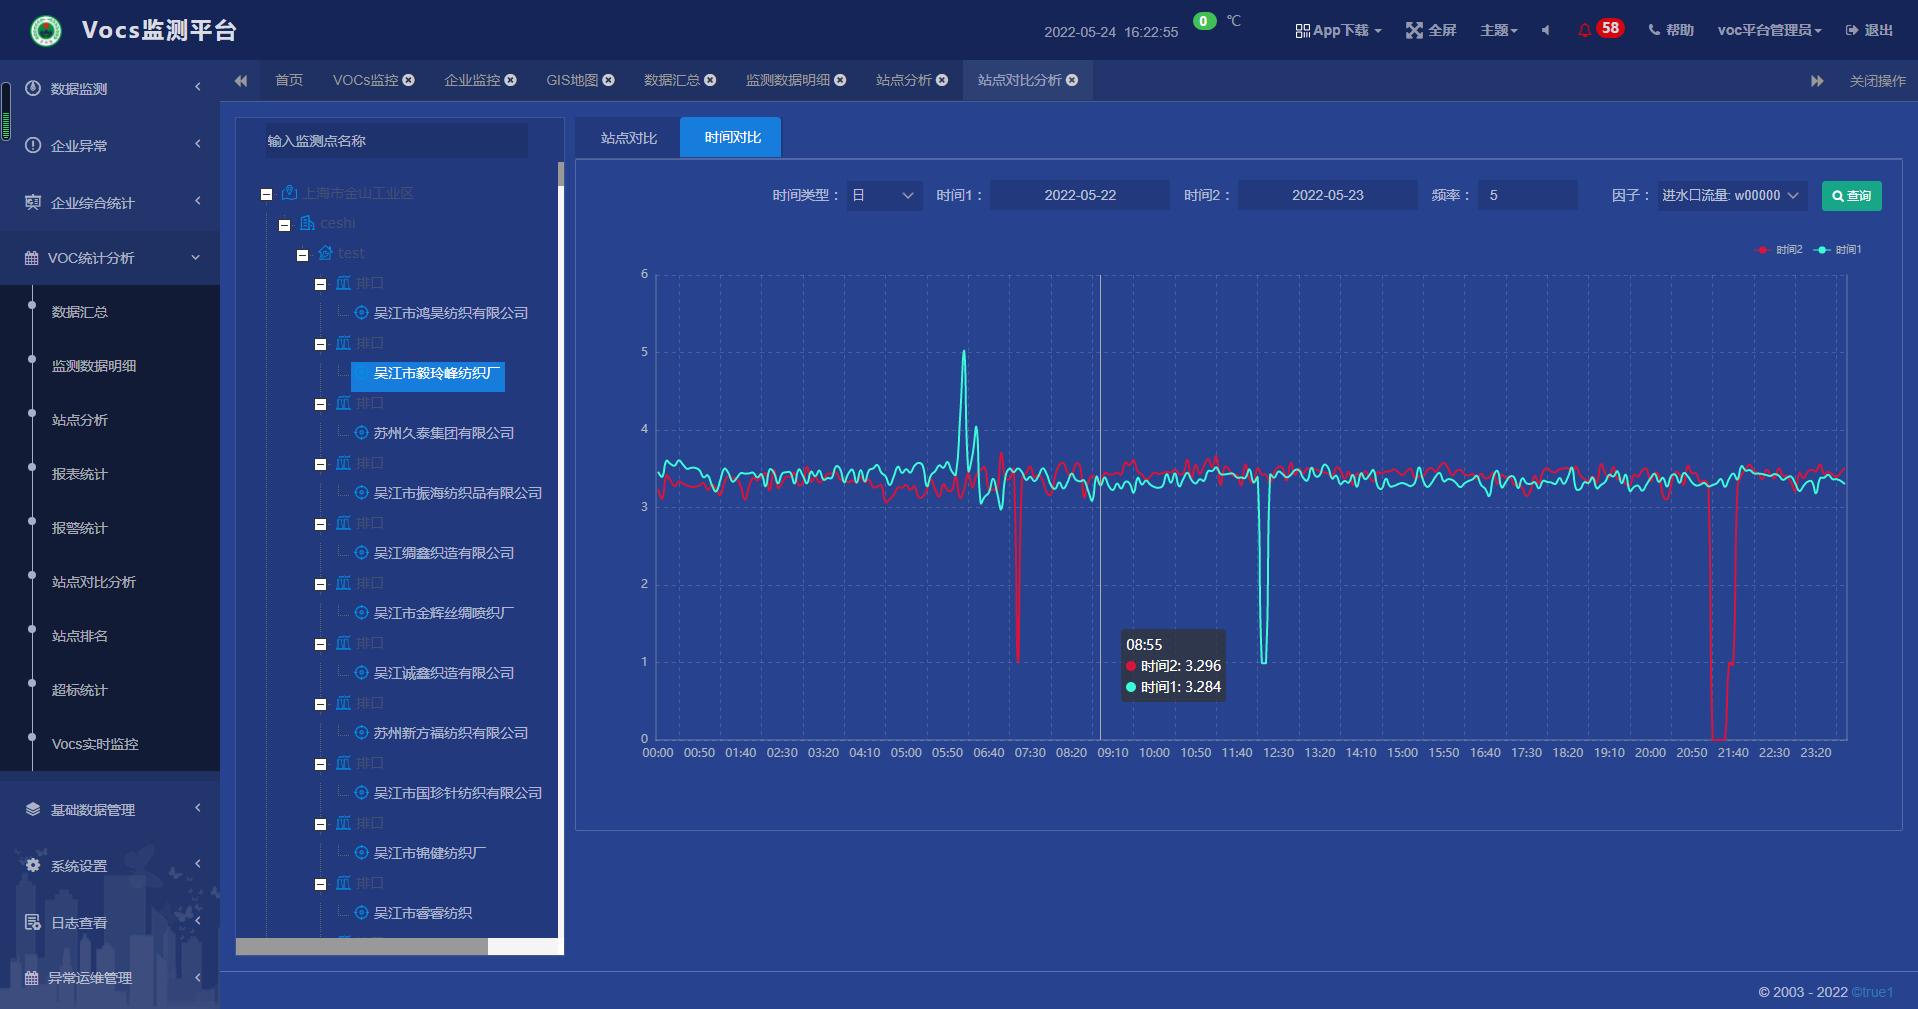Collapse the 上海市金山工业区 tree node
The width and height of the screenshot is (1918, 1009).
[x=267, y=194]
